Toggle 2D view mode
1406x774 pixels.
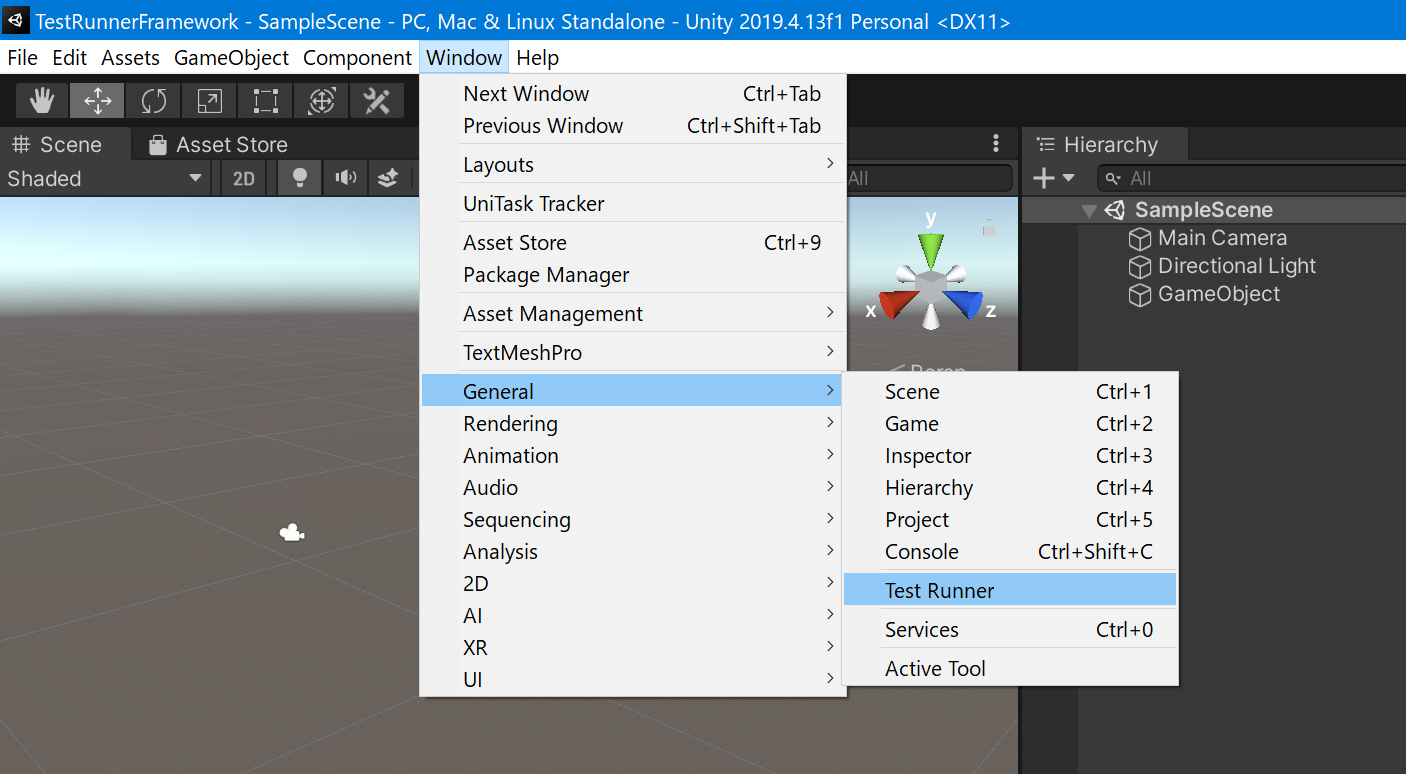243,177
